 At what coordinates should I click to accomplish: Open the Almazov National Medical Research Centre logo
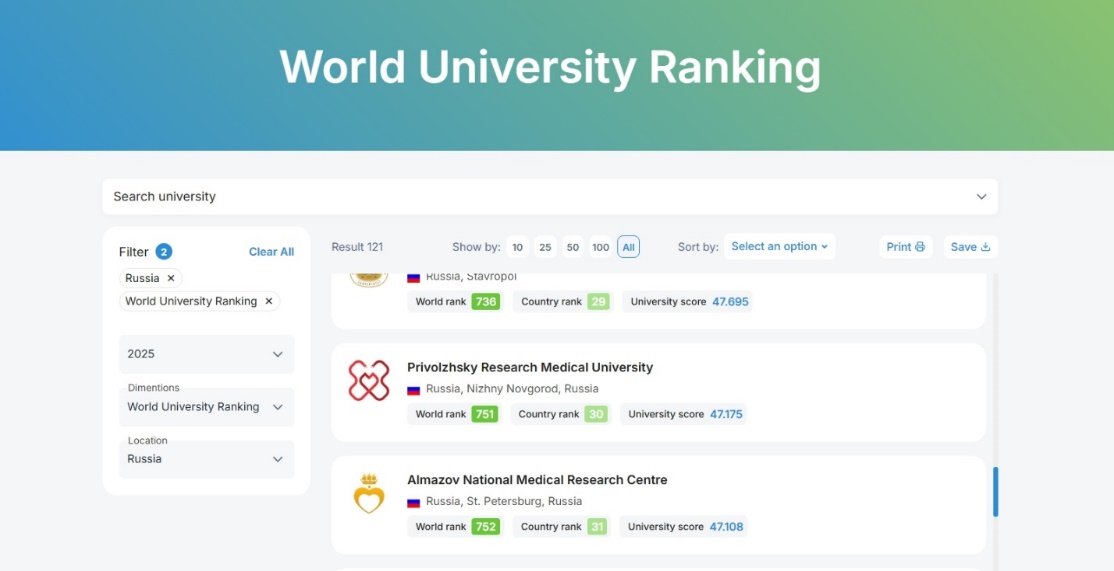369,494
